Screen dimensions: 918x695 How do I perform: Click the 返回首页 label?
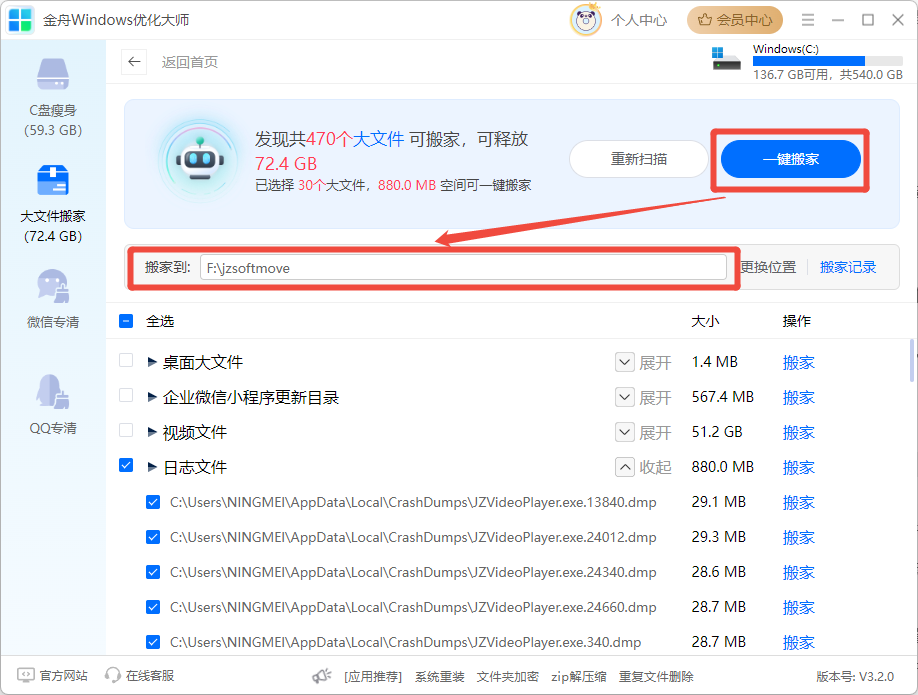(190, 62)
